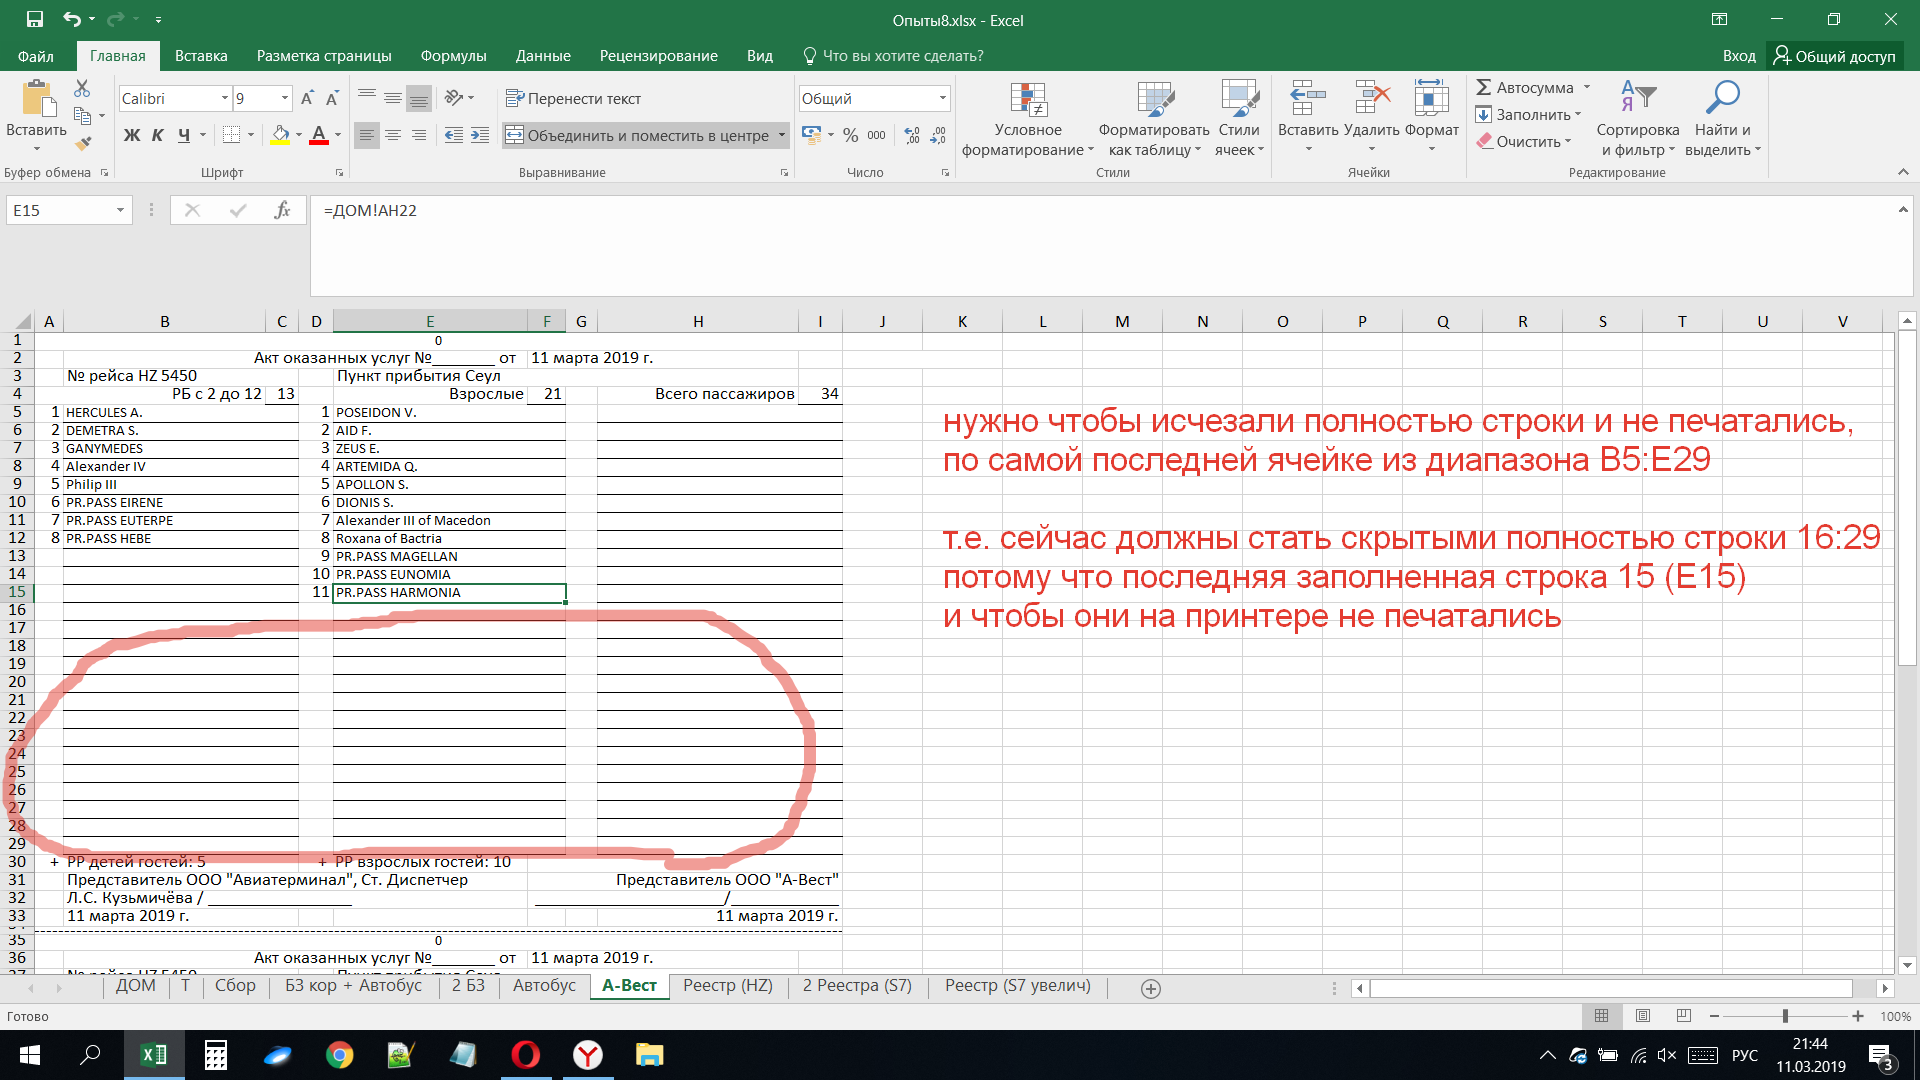1920x1080 pixels.
Task: Open the Реестр (HZ) sheet tab
Action: point(728,986)
